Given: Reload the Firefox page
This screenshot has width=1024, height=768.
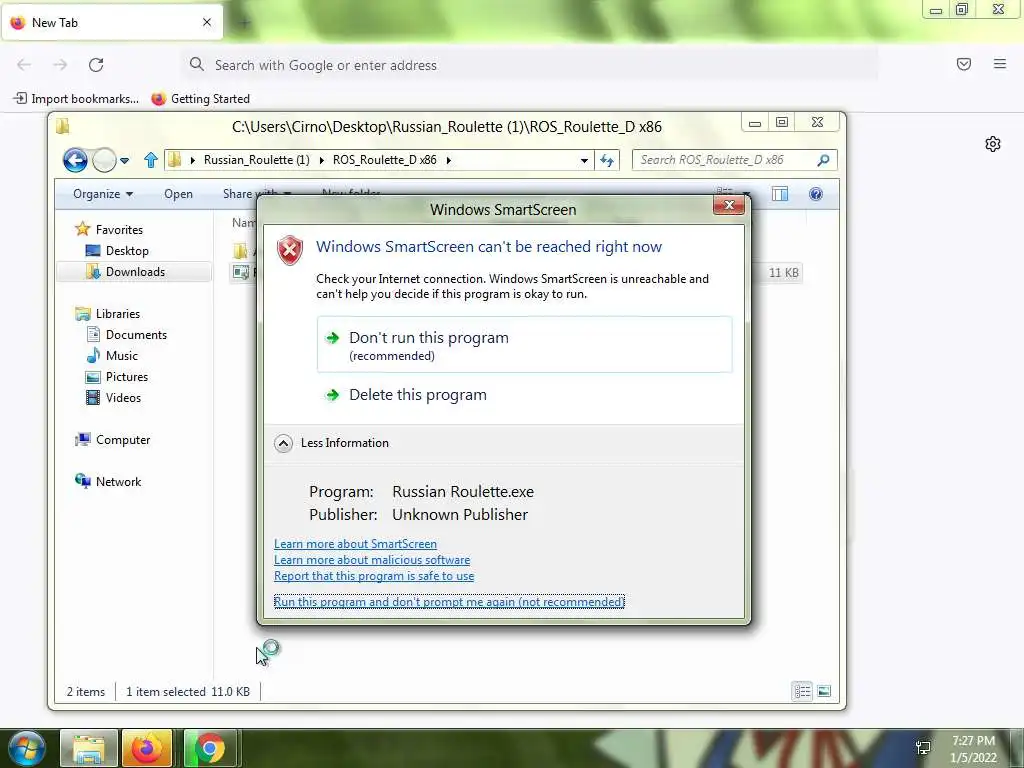Looking at the screenshot, I should 96,65.
